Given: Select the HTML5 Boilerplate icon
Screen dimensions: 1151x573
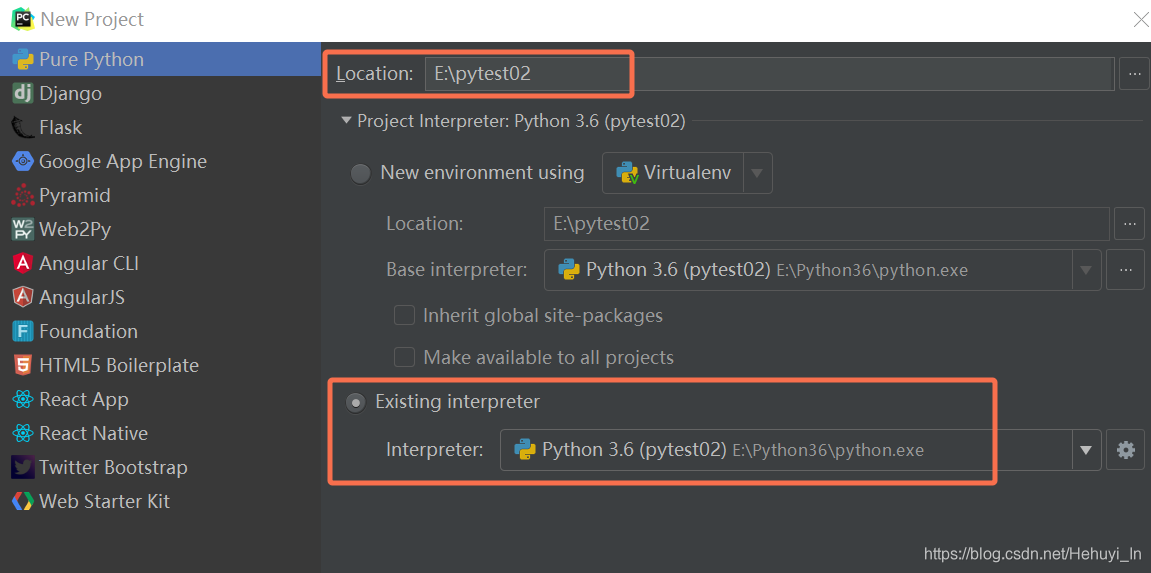Looking at the screenshot, I should 22,365.
